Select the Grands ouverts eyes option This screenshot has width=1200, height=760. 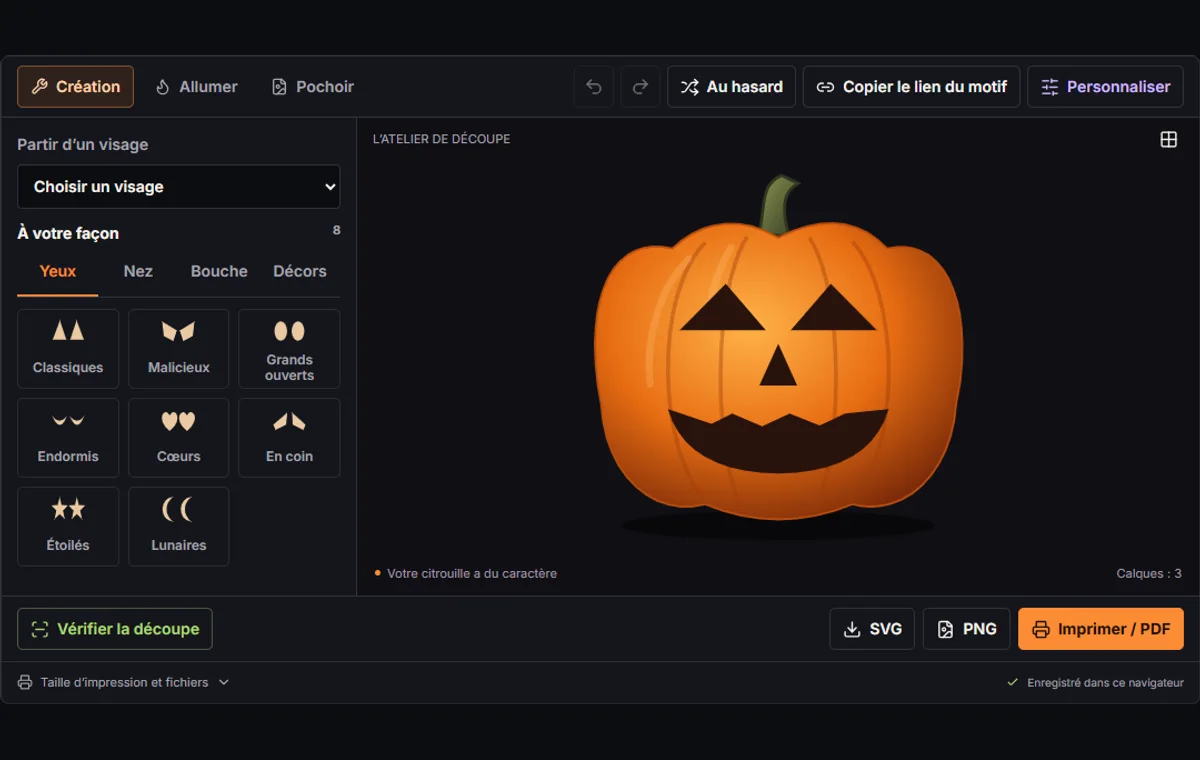(x=289, y=348)
